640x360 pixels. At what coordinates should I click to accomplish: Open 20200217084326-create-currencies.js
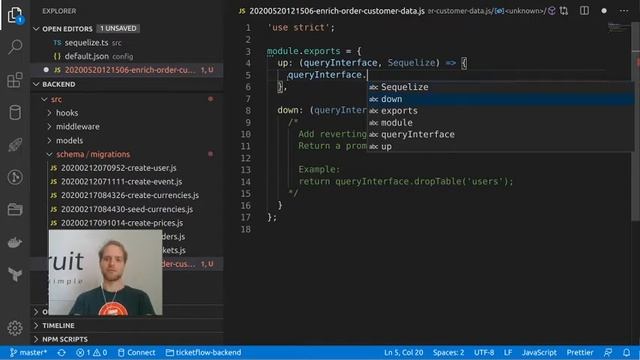[129, 196]
